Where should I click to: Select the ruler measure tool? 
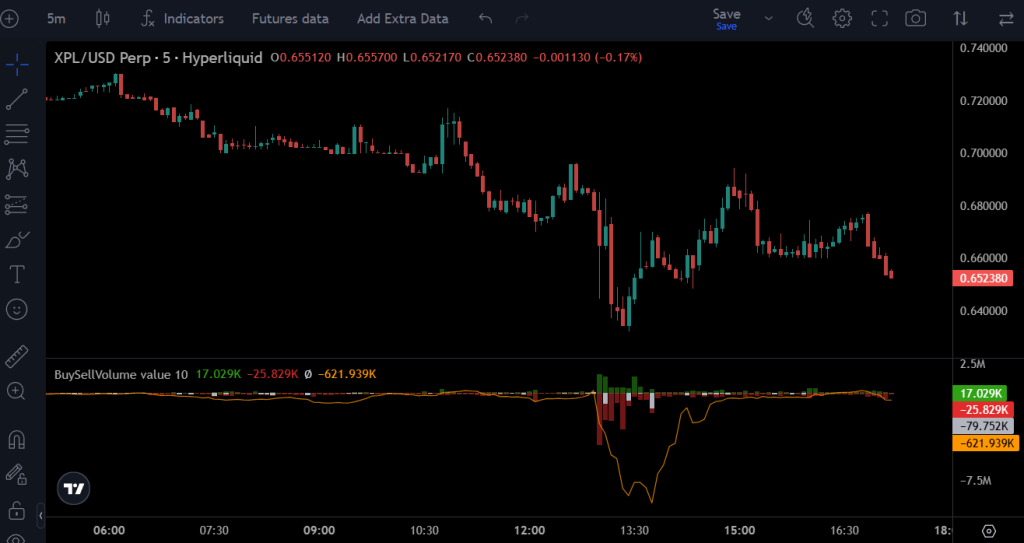tap(17, 356)
